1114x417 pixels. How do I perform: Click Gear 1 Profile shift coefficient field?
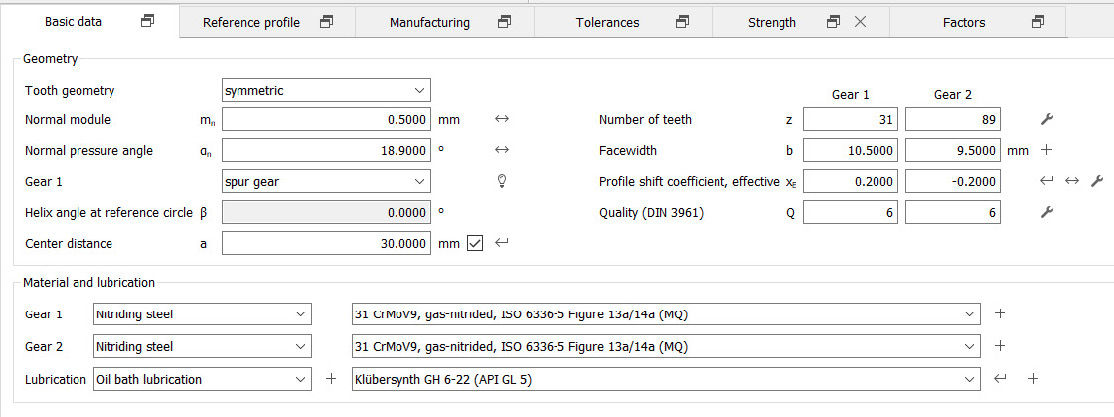pos(851,181)
